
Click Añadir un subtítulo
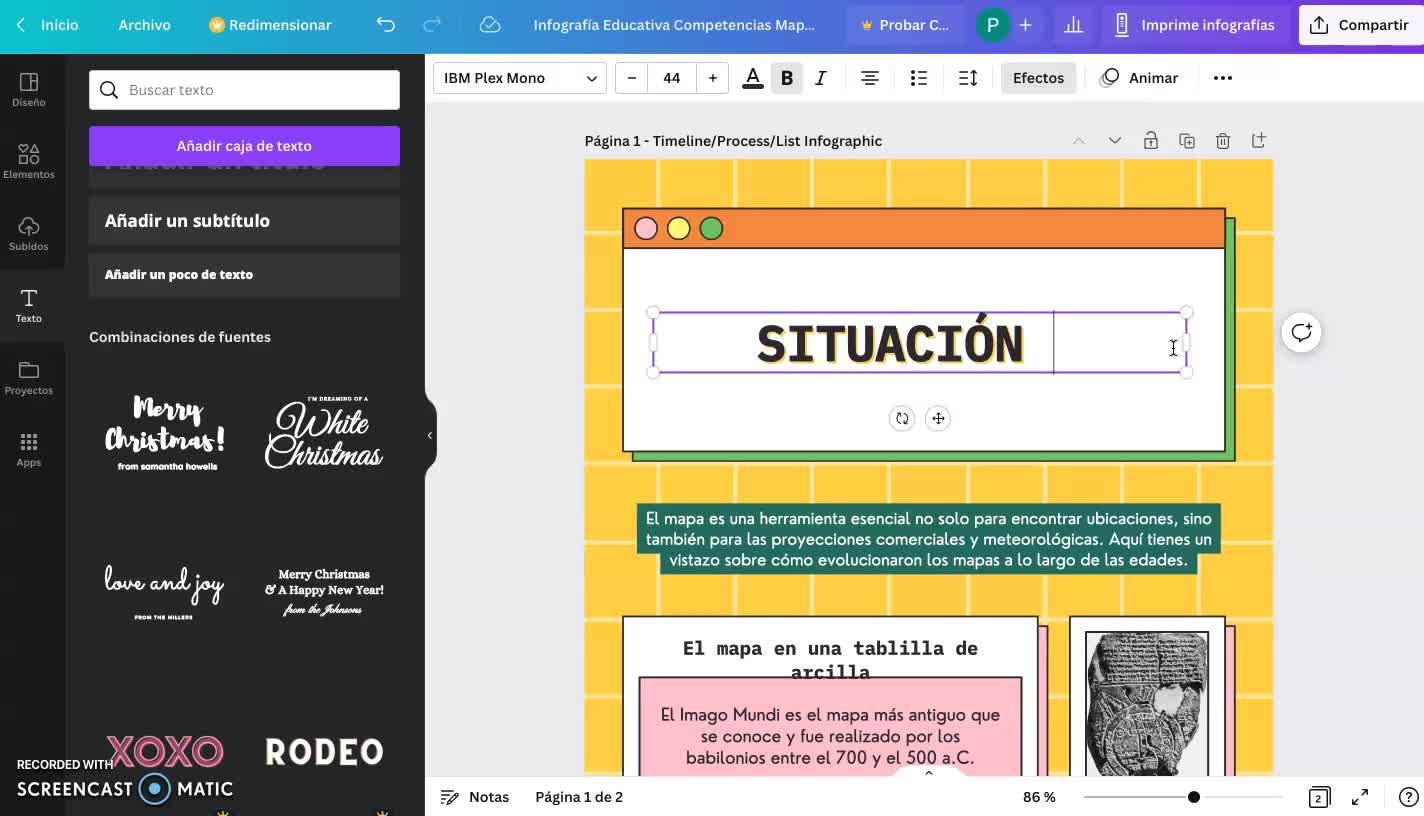pos(244,221)
